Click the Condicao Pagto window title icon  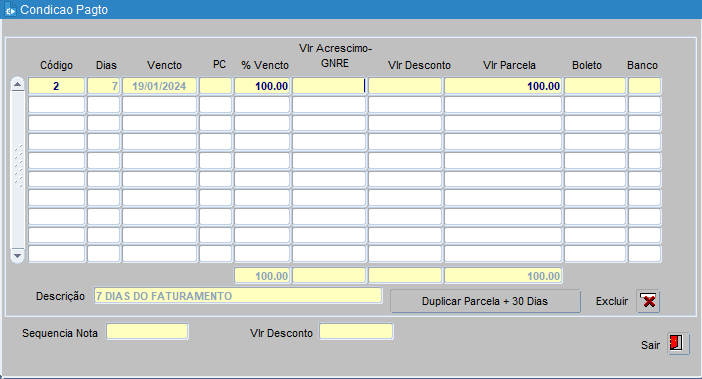pyautogui.click(x=9, y=9)
